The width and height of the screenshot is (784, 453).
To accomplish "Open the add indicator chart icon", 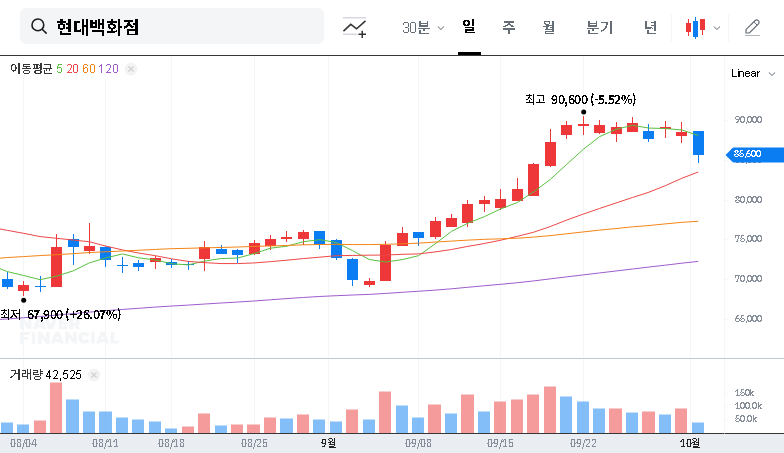I will [354, 28].
